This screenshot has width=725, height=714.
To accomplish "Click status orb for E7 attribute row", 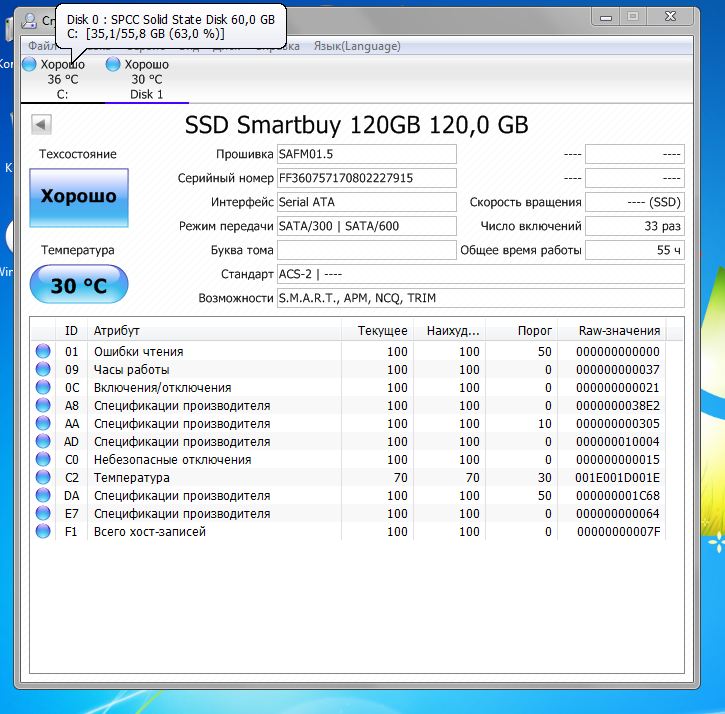I will point(43,513).
